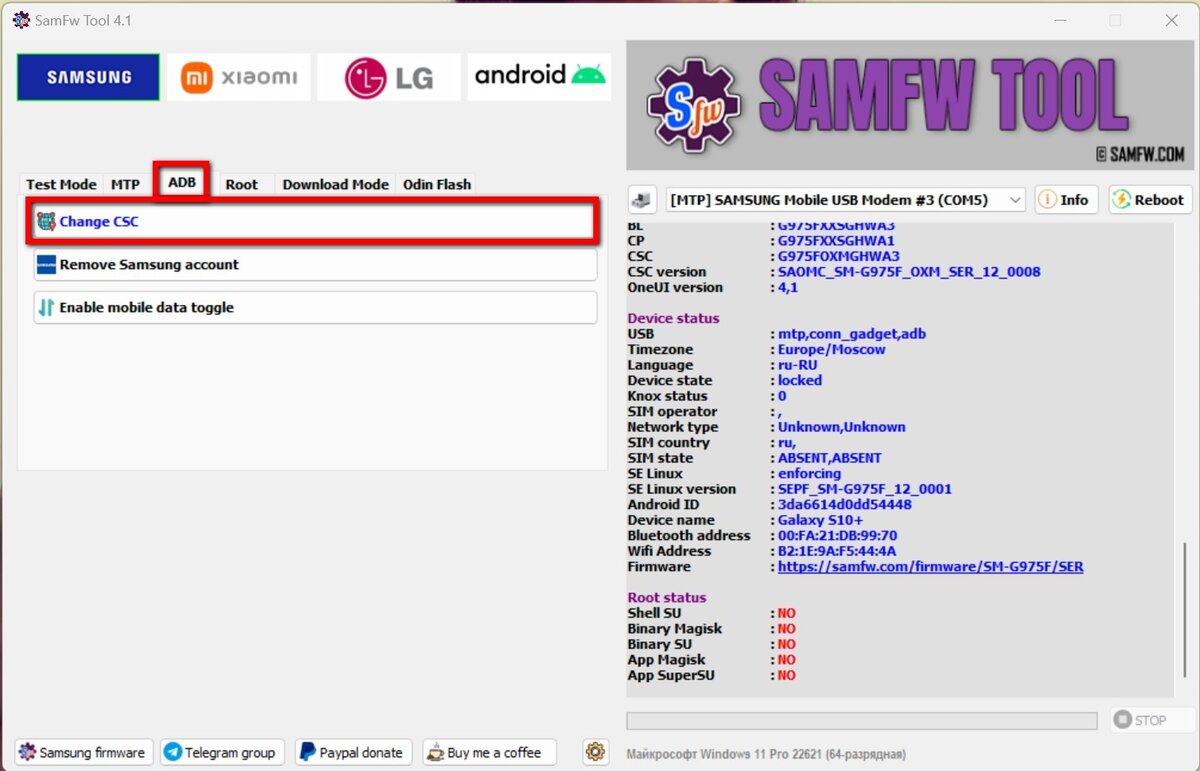Viewport: 1200px width, 771px height.
Task: Click the Samsung account icon
Action: [x=46, y=265]
